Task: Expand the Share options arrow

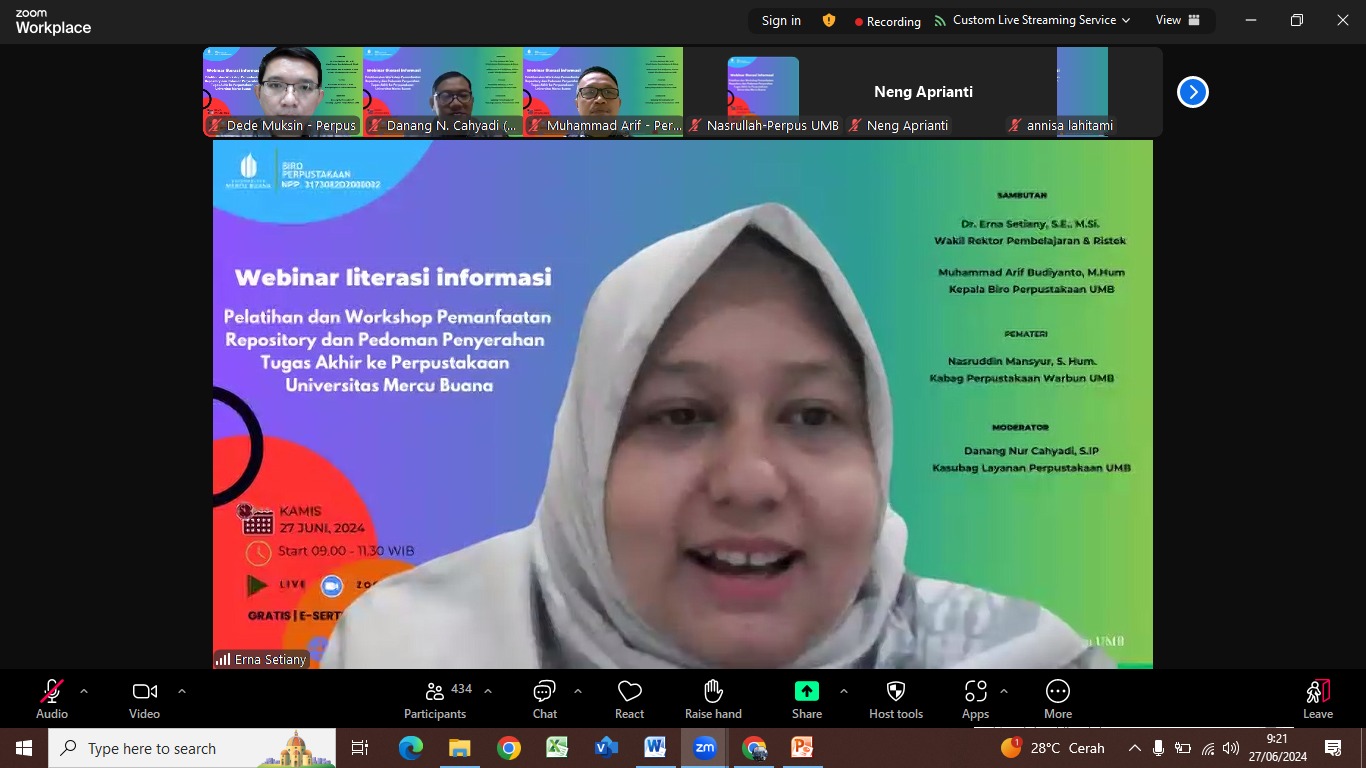Action: click(843, 691)
